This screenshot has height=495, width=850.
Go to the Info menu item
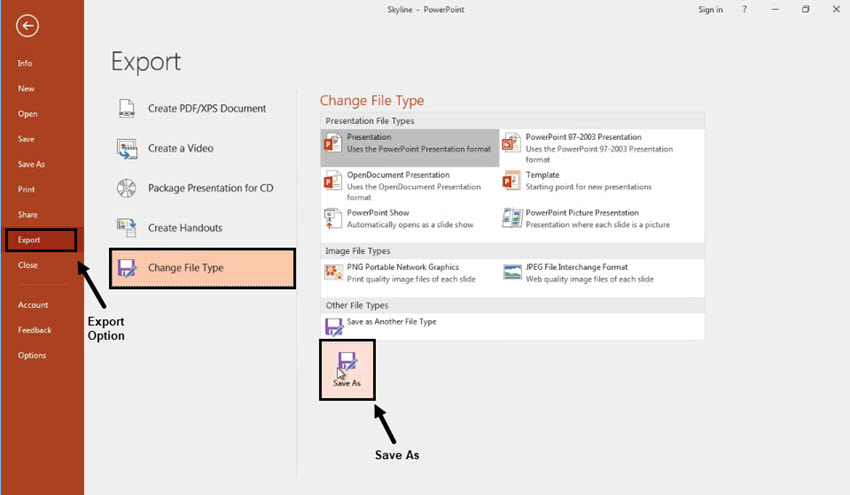tap(25, 63)
